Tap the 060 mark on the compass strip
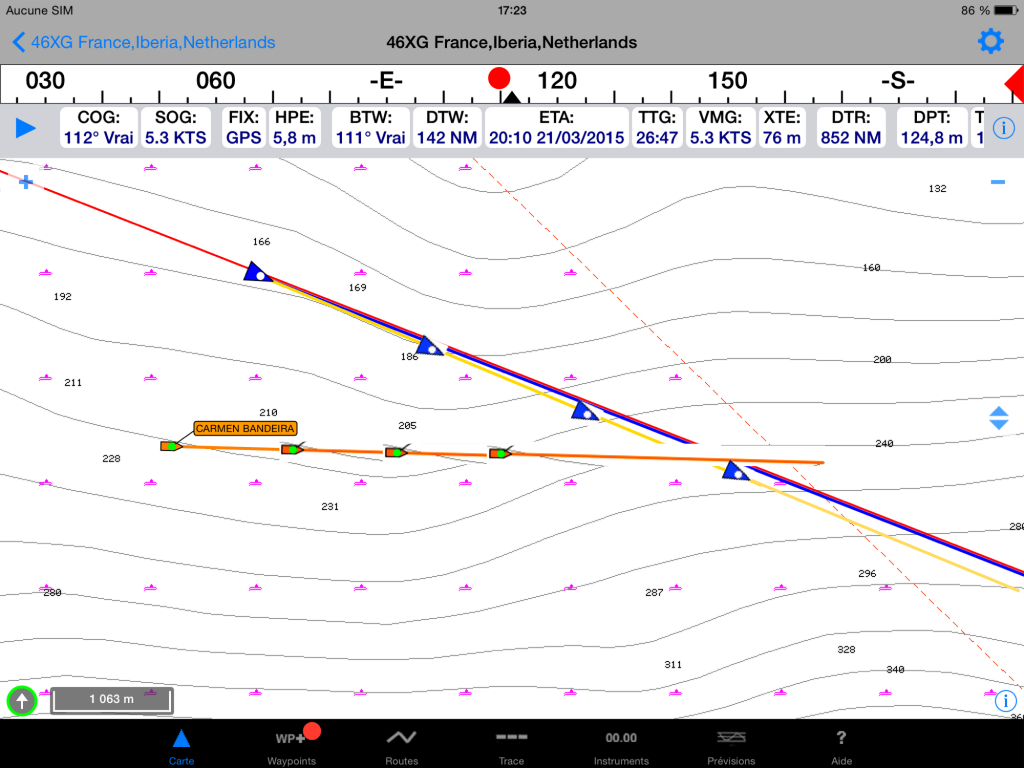This screenshot has height=768, width=1024. pos(216,81)
